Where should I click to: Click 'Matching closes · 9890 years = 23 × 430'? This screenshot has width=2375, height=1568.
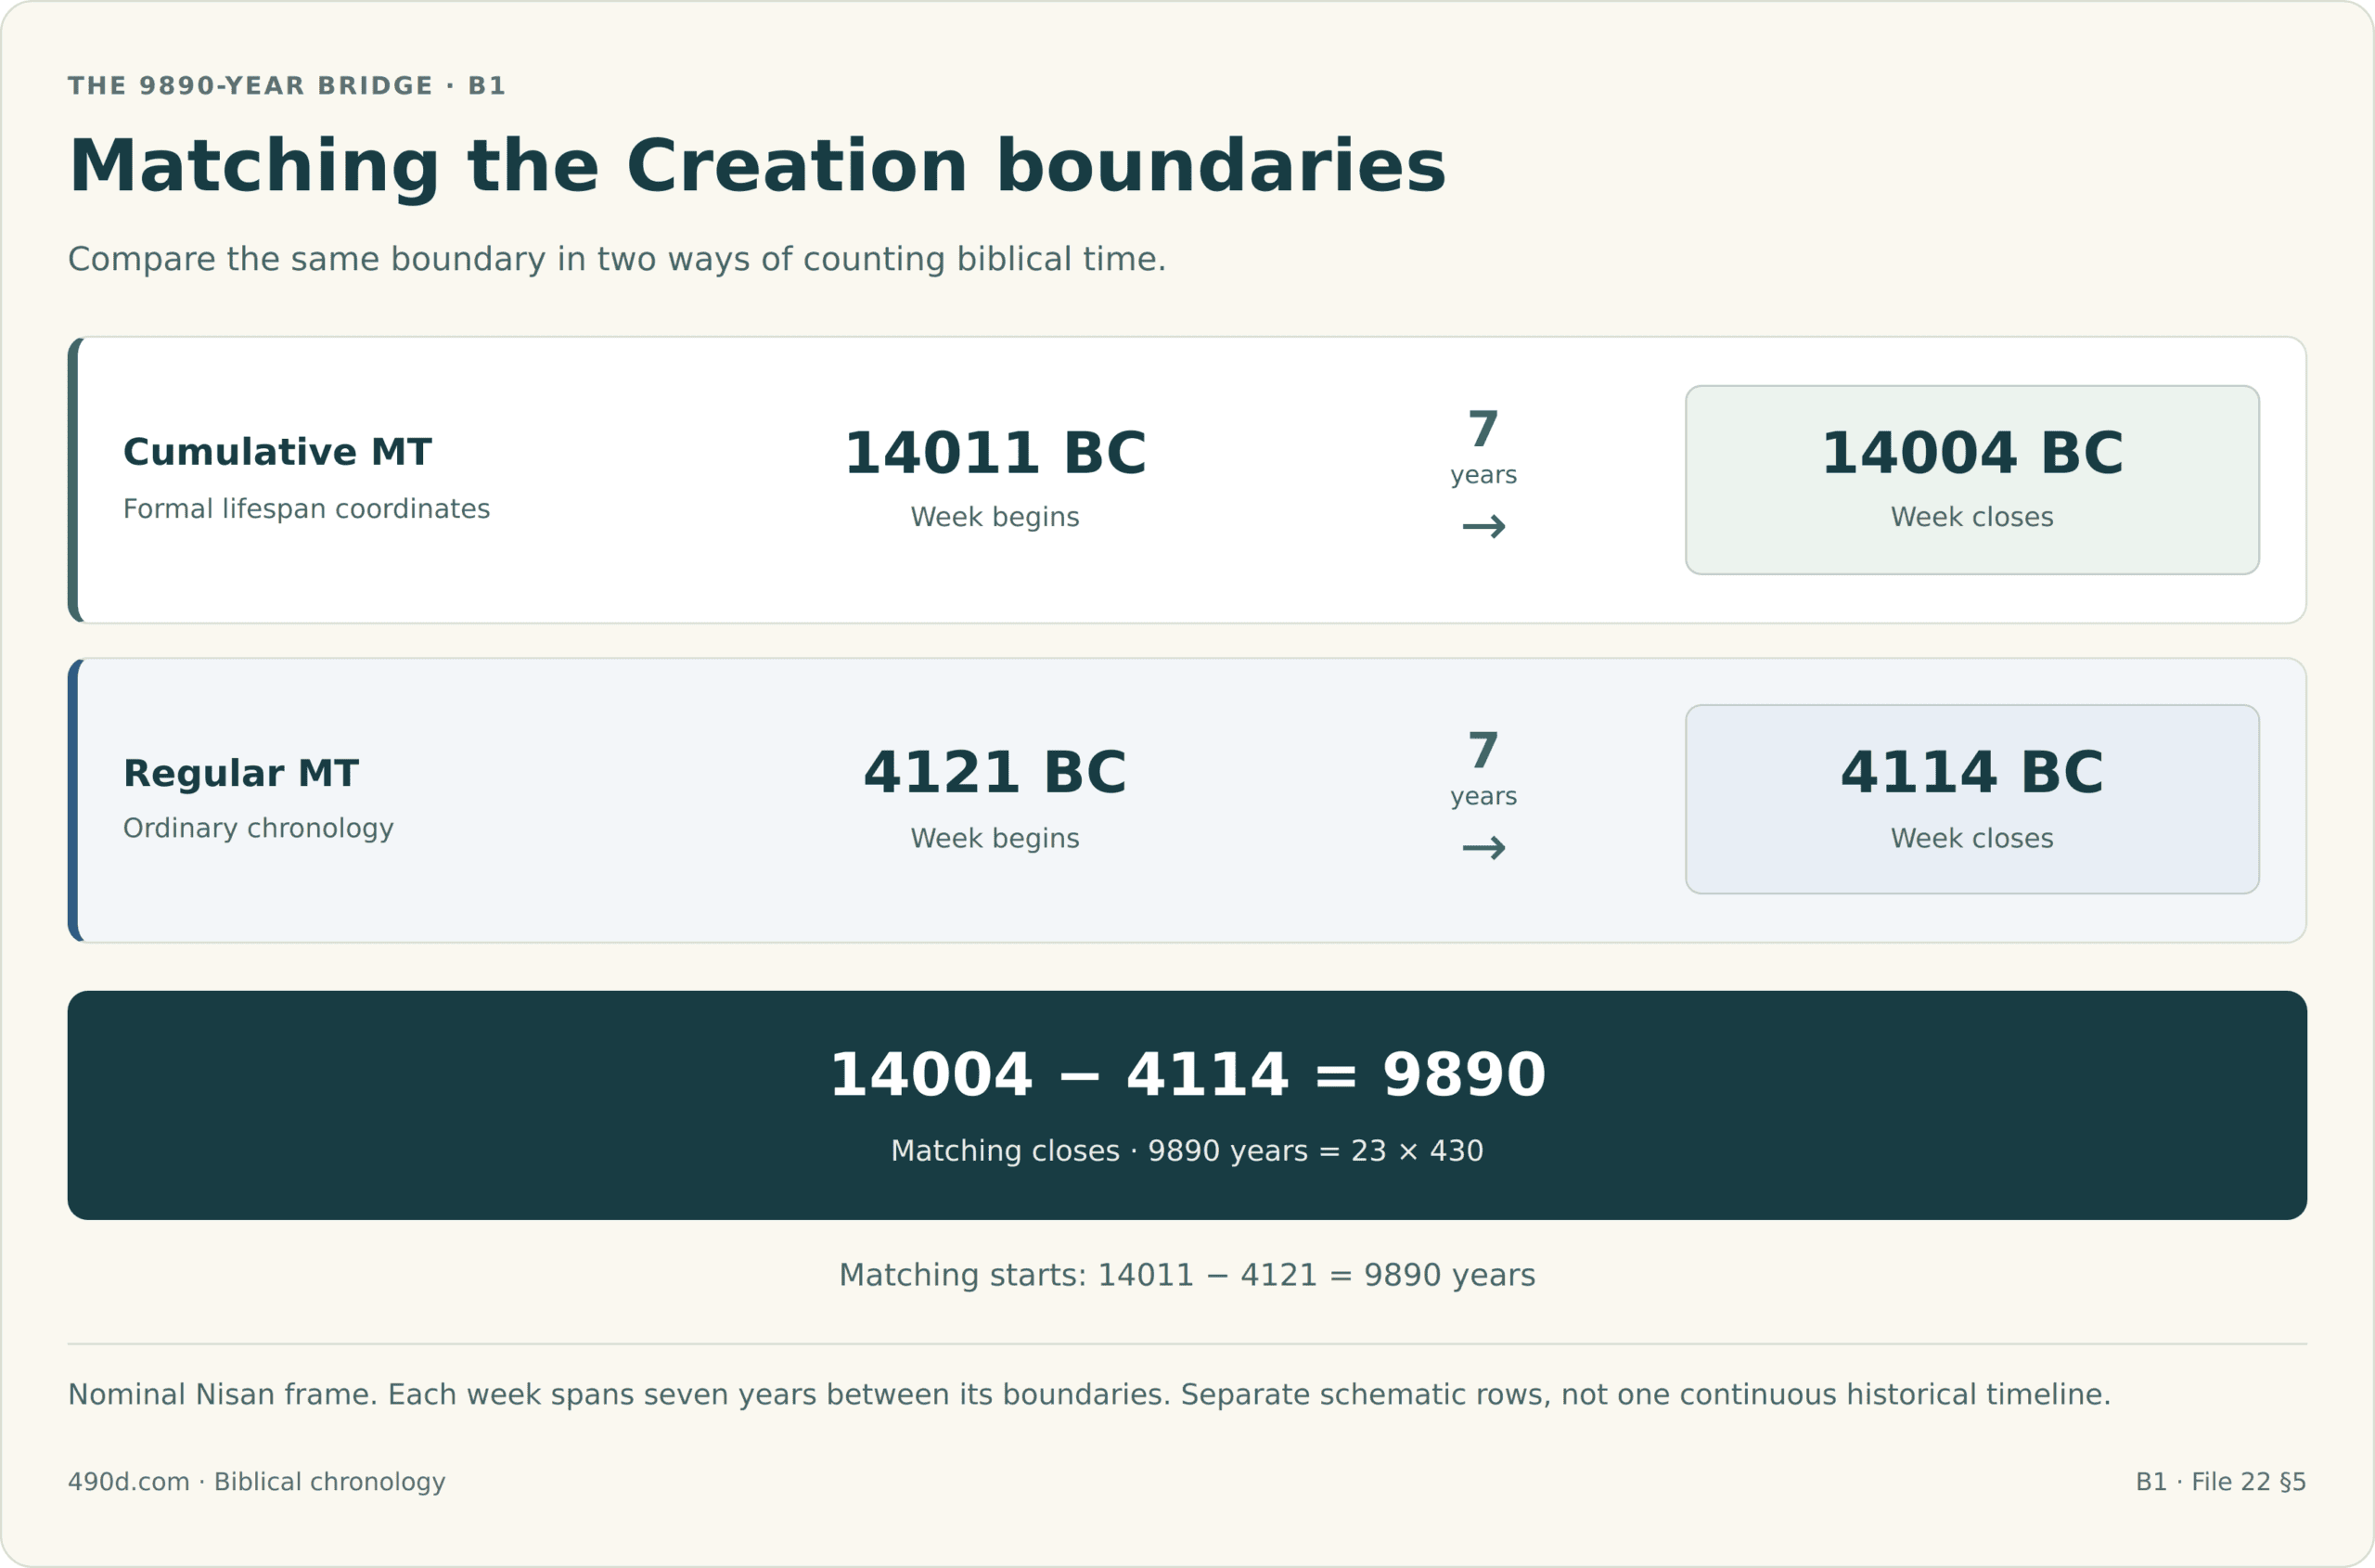(1187, 1151)
